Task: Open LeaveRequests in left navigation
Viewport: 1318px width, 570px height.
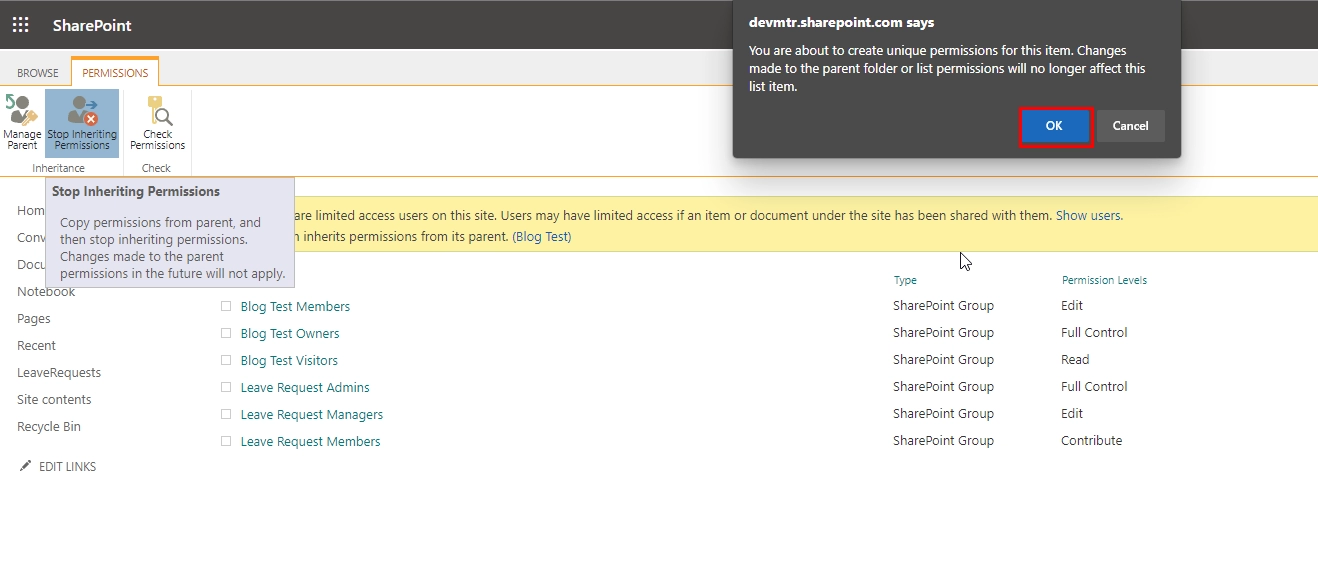Action: tap(59, 372)
